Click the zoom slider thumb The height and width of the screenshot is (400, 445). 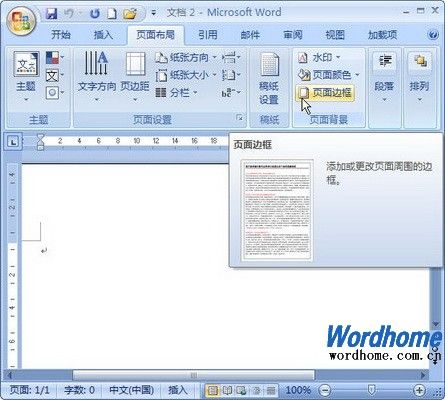pyautogui.click(x=371, y=389)
